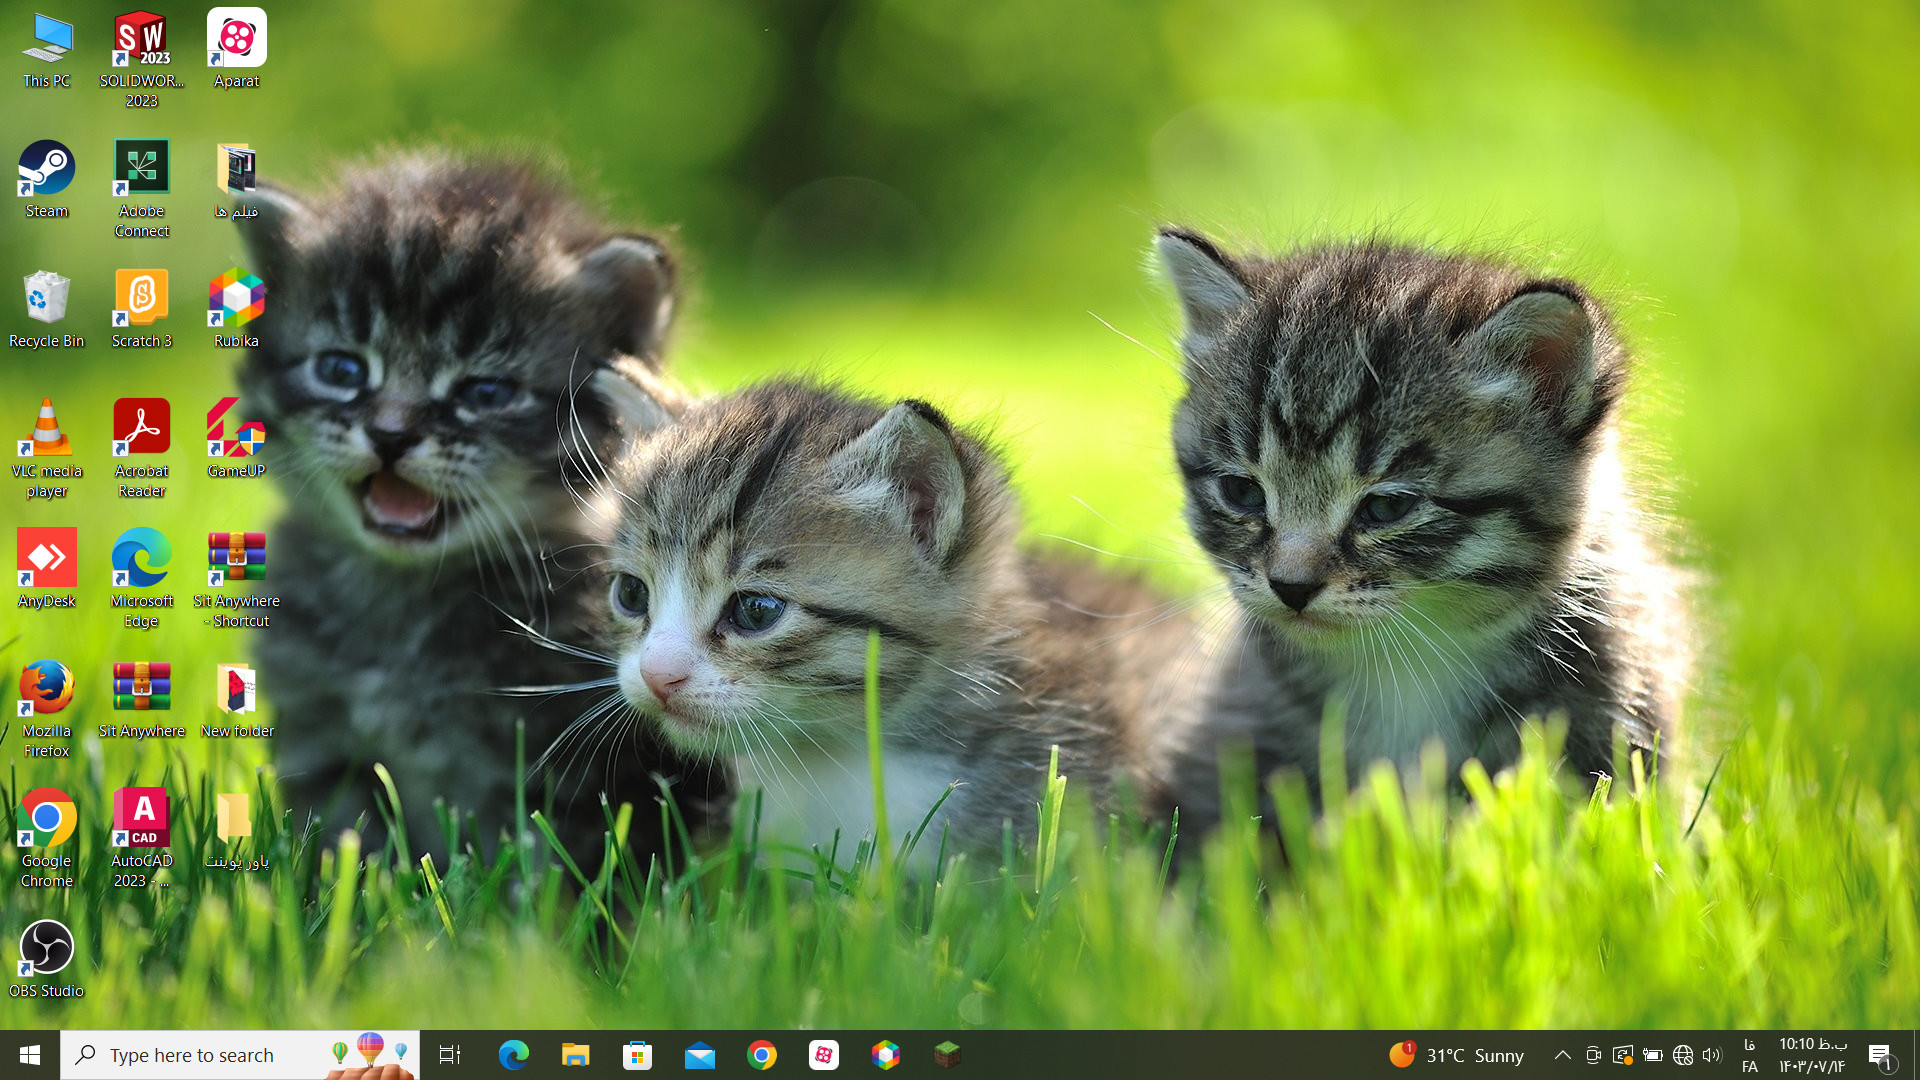Switch the FA input language indicator
This screenshot has width=1920, height=1080.
(1749, 1056)
